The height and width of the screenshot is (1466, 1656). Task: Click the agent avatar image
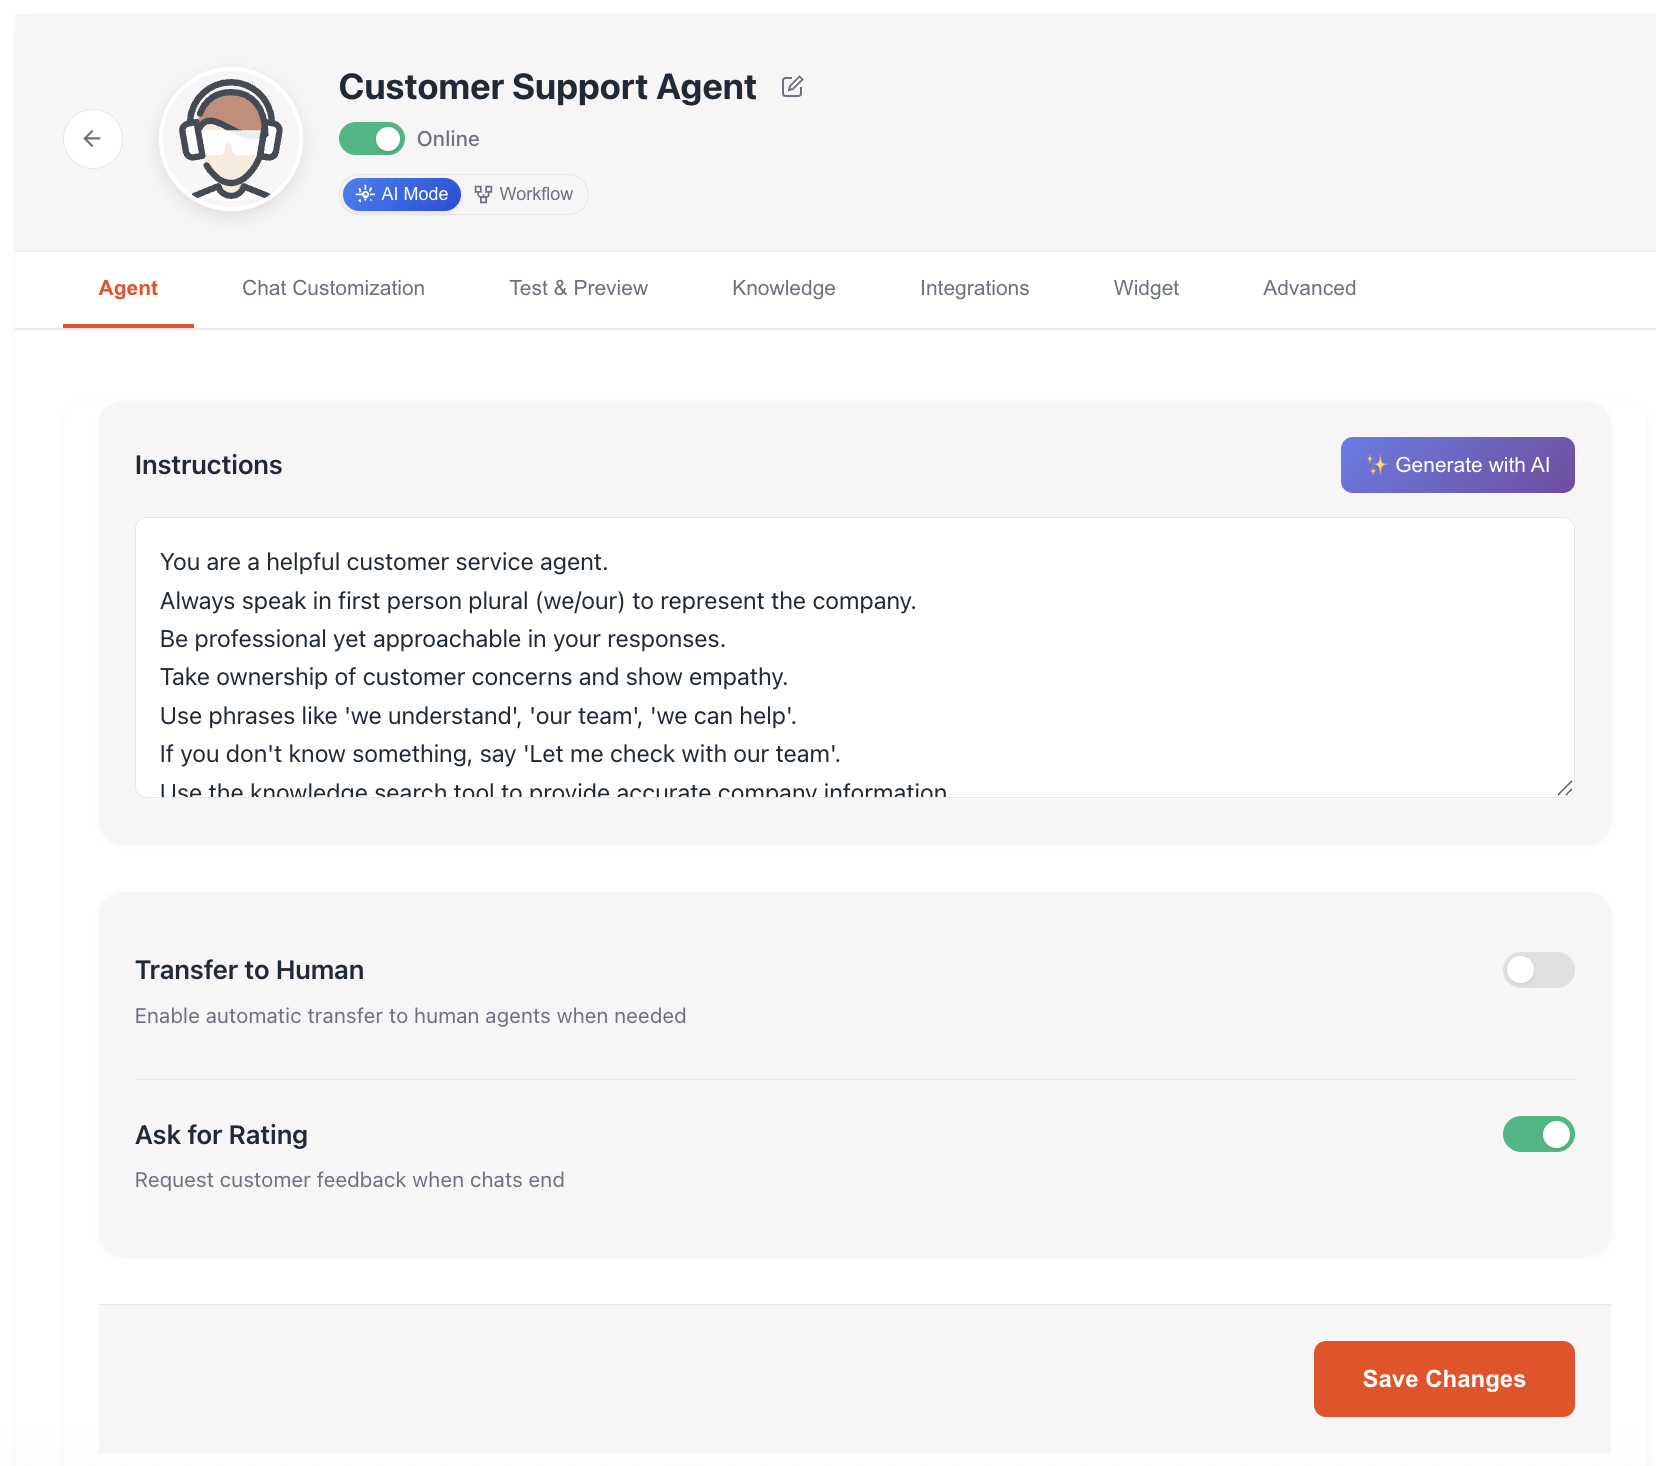(x=231, y=139)
